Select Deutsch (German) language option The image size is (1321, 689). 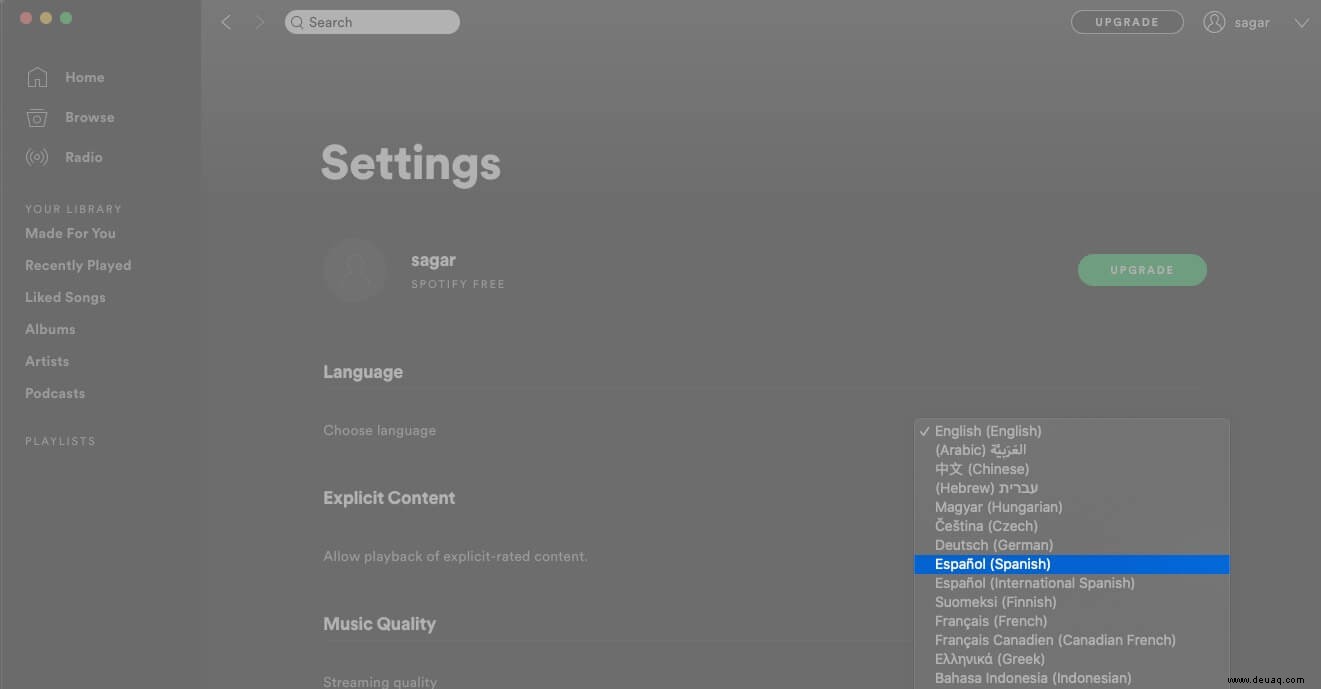click(x=1072, y=545)
